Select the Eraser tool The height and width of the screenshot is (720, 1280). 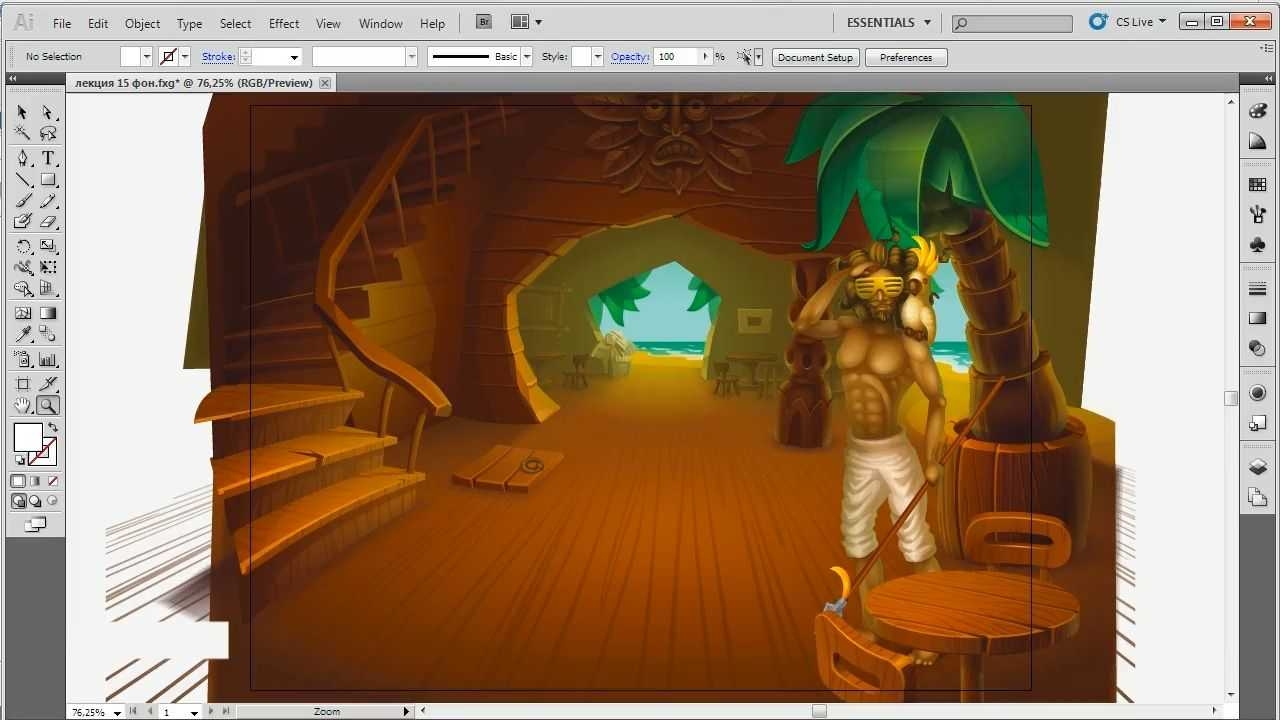pyautogui.click(x=47, y=223)
